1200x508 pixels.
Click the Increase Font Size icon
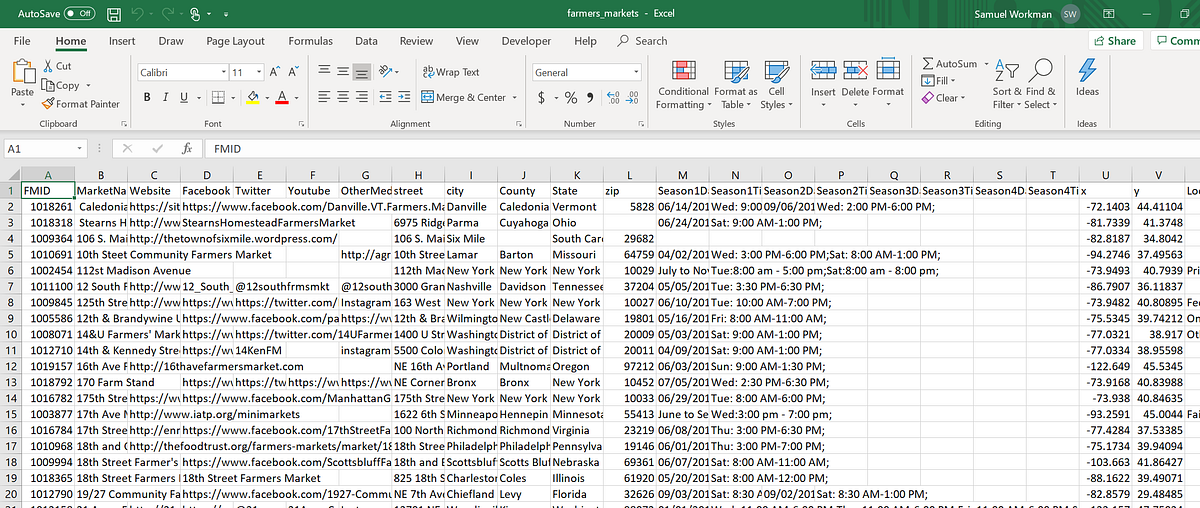tap(273, 72)
